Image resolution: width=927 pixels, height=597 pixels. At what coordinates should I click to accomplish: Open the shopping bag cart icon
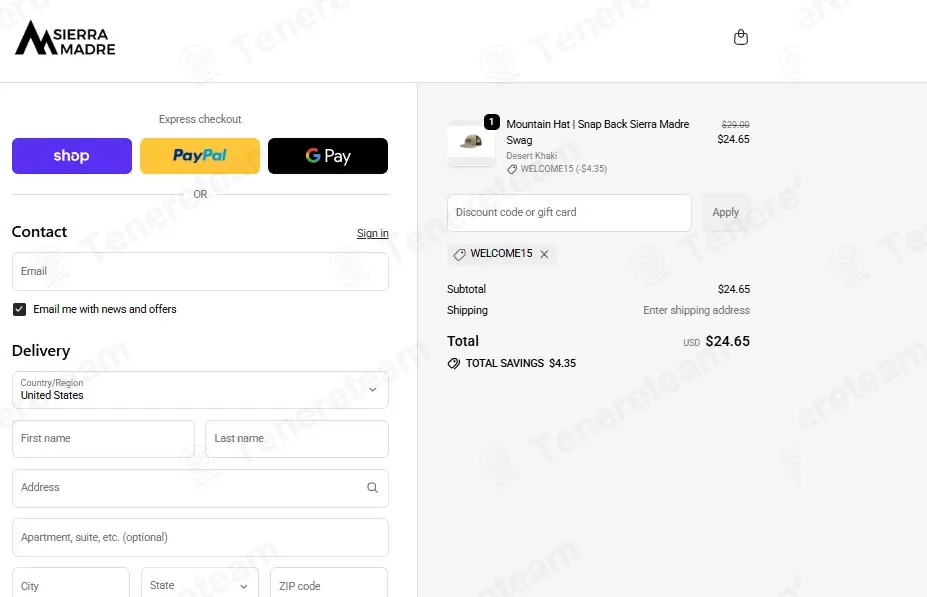[x=741, y=38]
